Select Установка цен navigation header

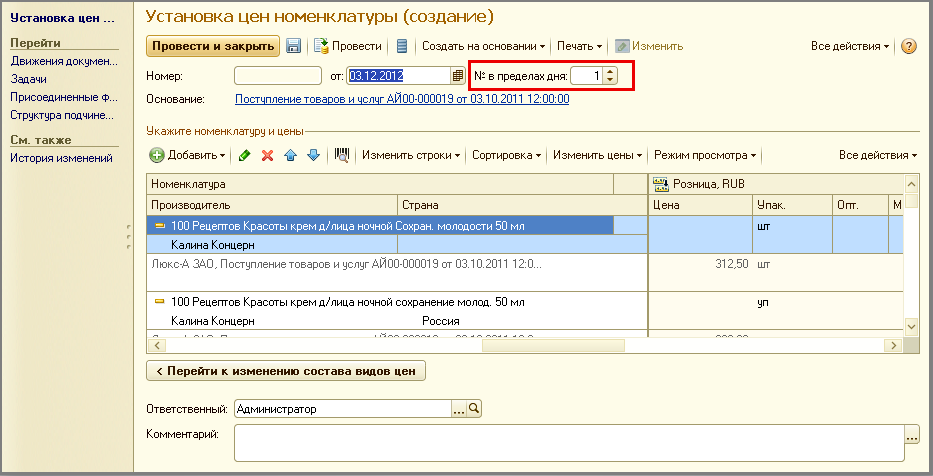click(x=62, y=18)
